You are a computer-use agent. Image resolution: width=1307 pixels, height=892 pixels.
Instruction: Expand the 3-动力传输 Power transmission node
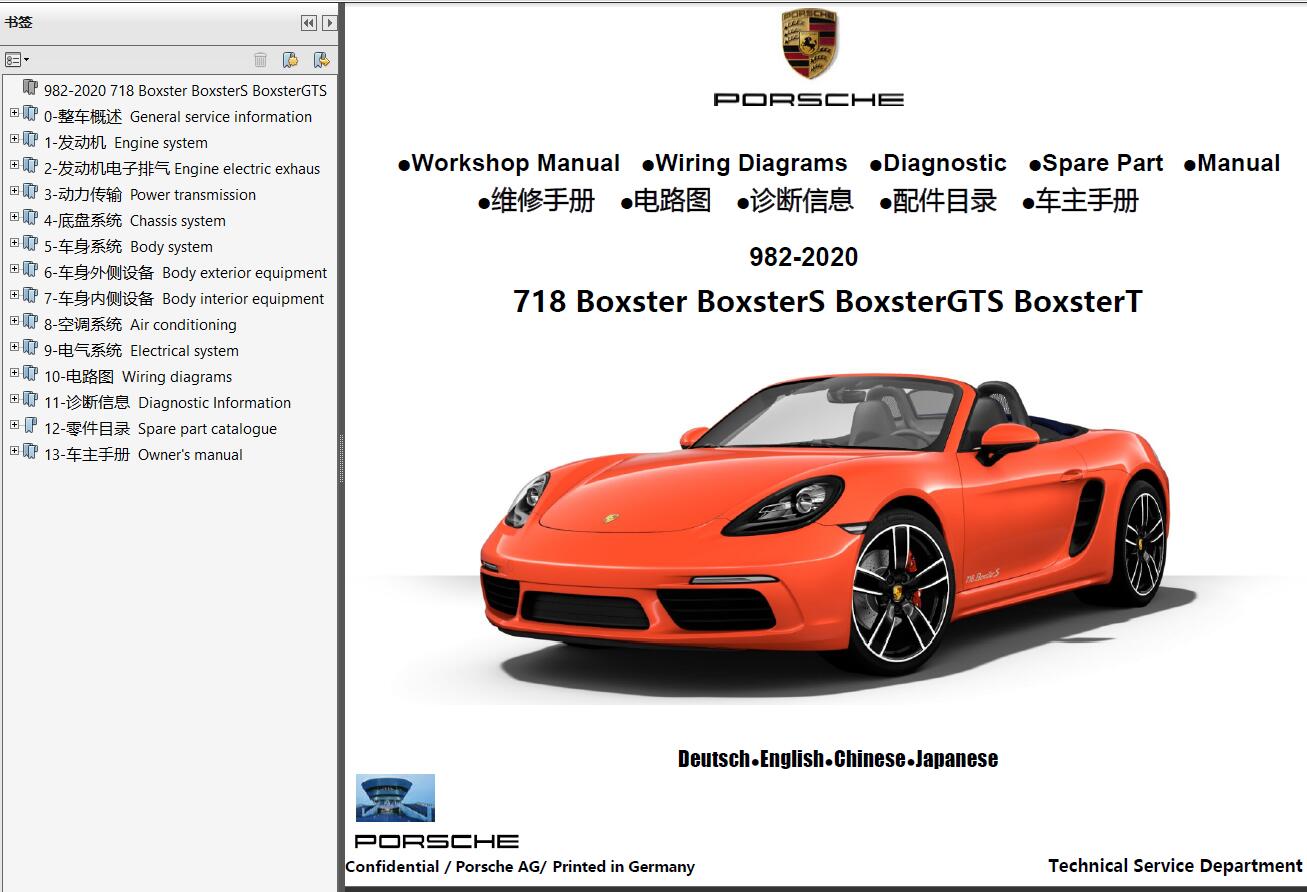pos(14,192)
